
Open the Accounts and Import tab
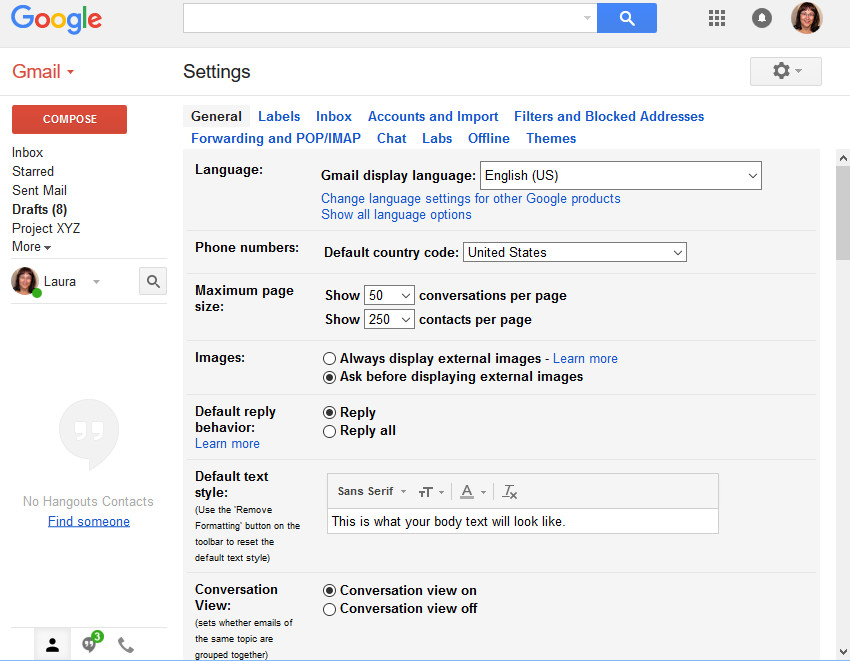click(433, 116)
